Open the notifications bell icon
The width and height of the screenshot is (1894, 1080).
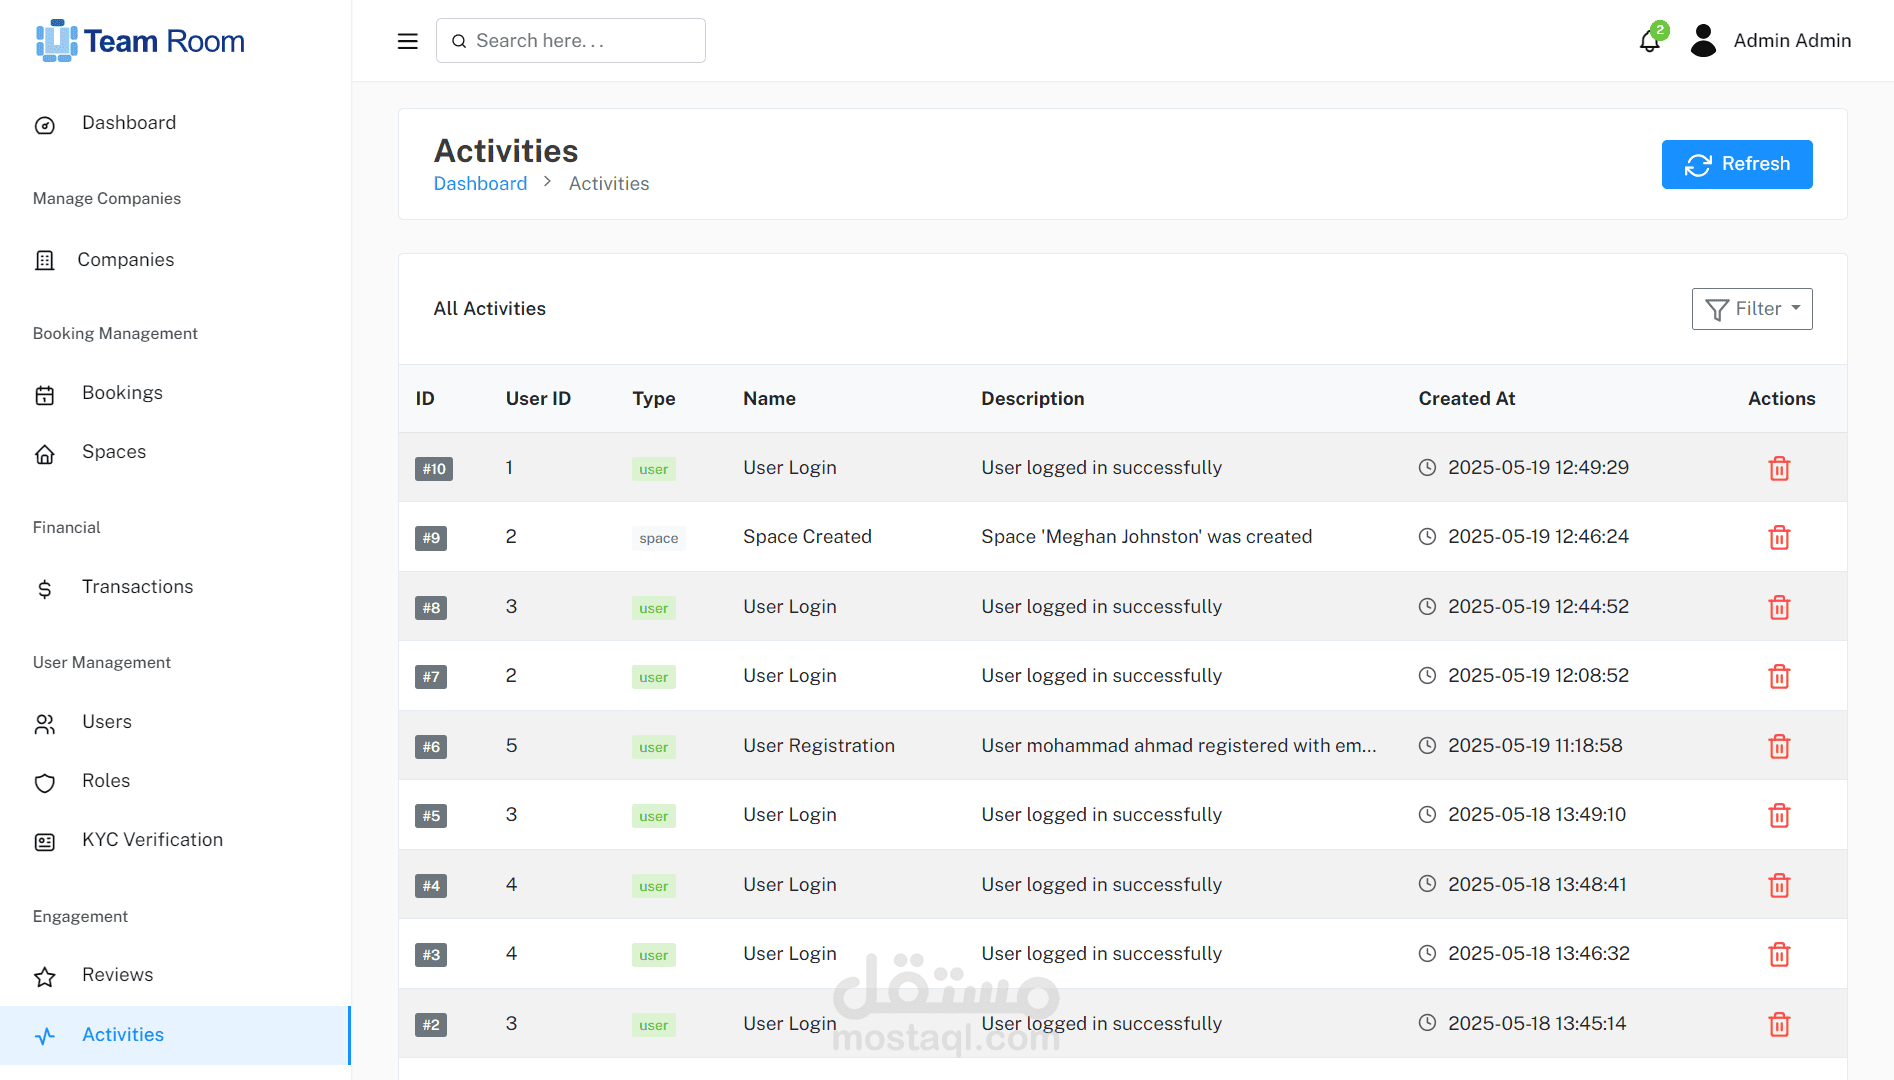click(x=1650, y=41)
